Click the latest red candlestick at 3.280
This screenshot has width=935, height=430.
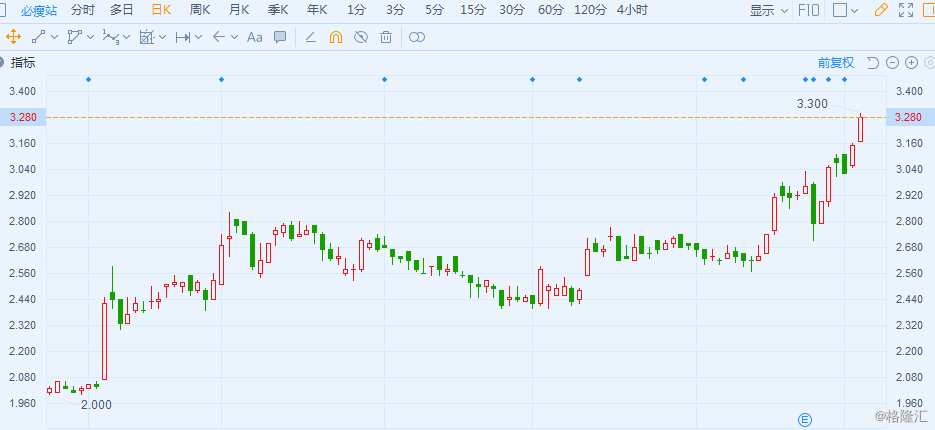[x=860, y=128]
